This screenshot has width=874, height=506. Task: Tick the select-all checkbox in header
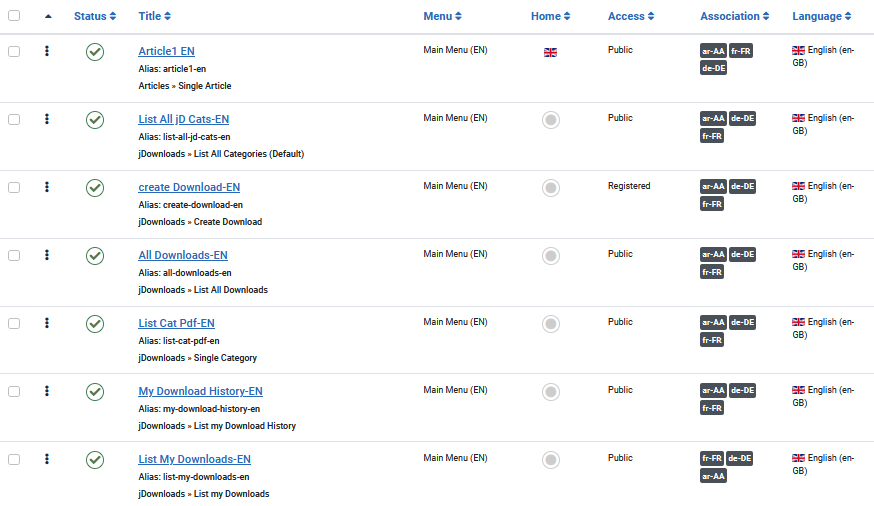14,16
